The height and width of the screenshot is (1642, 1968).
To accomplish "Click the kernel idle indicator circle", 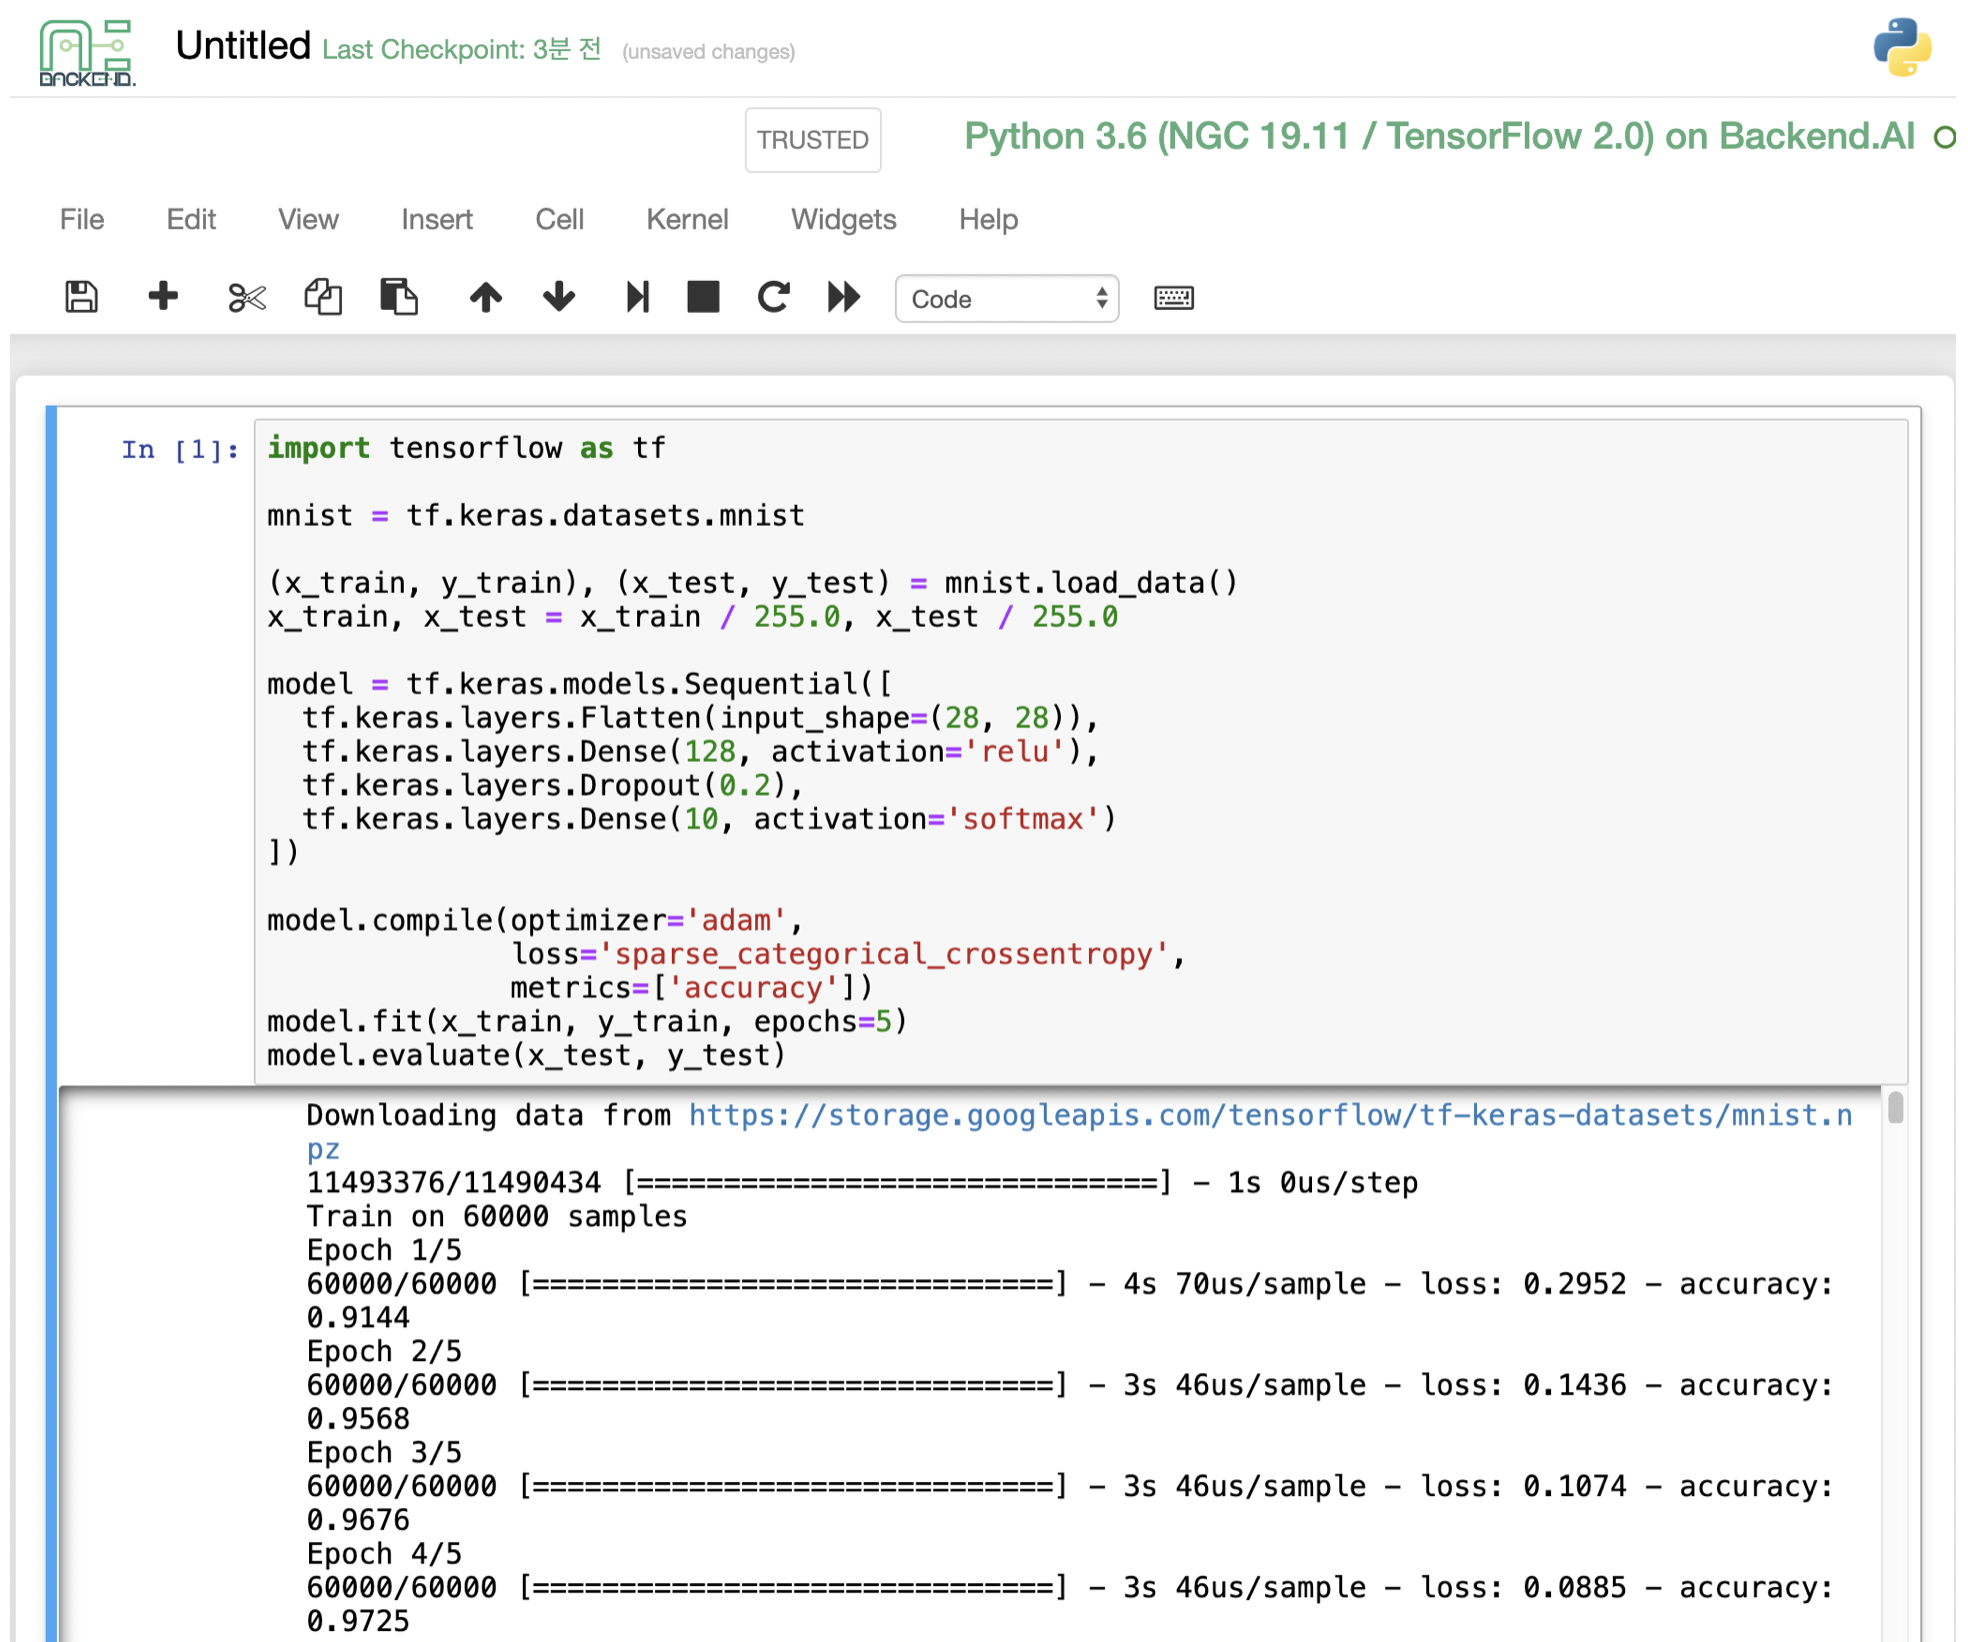I will point(1944,137).
